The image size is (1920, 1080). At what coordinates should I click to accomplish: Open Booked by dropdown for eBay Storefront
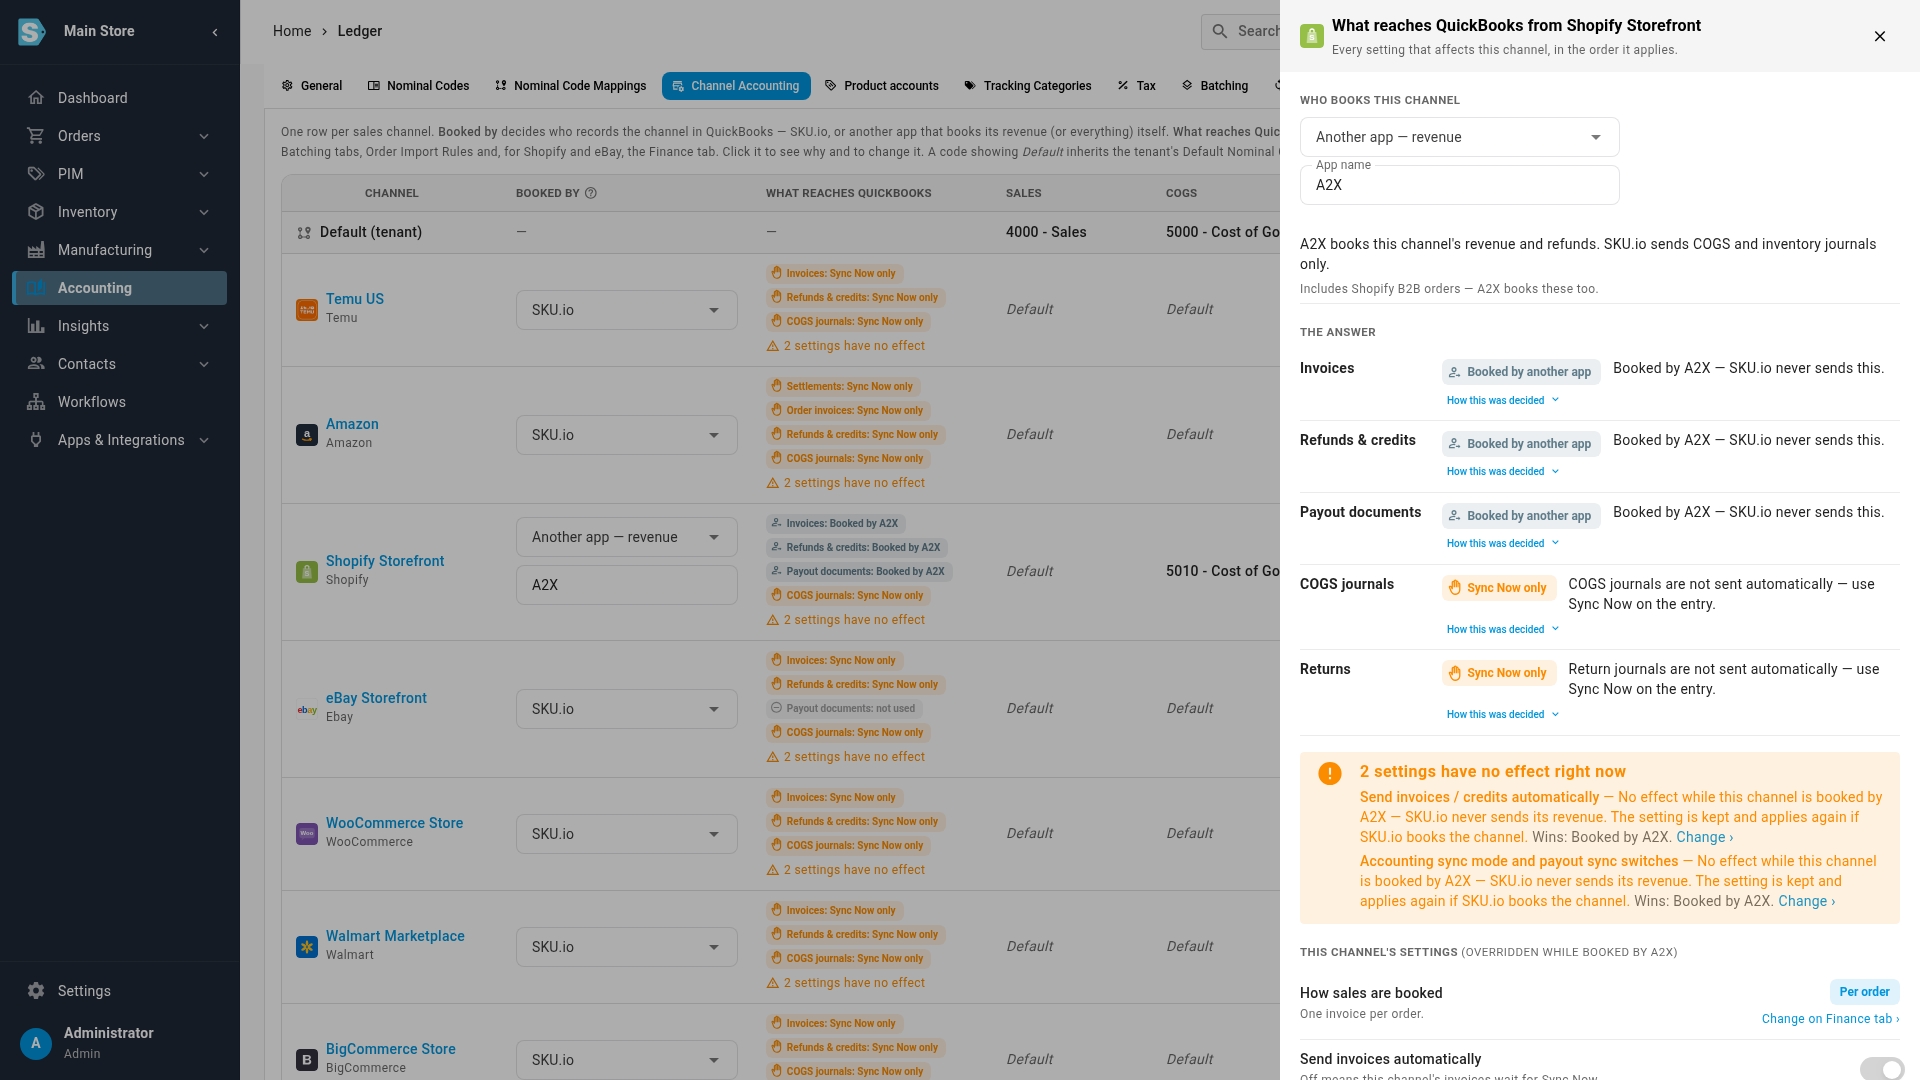pos(627,709)
